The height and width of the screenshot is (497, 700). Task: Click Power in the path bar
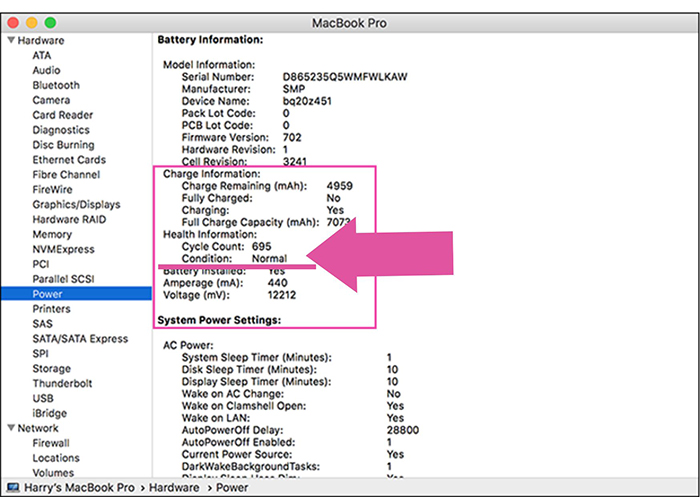(232, 487)
